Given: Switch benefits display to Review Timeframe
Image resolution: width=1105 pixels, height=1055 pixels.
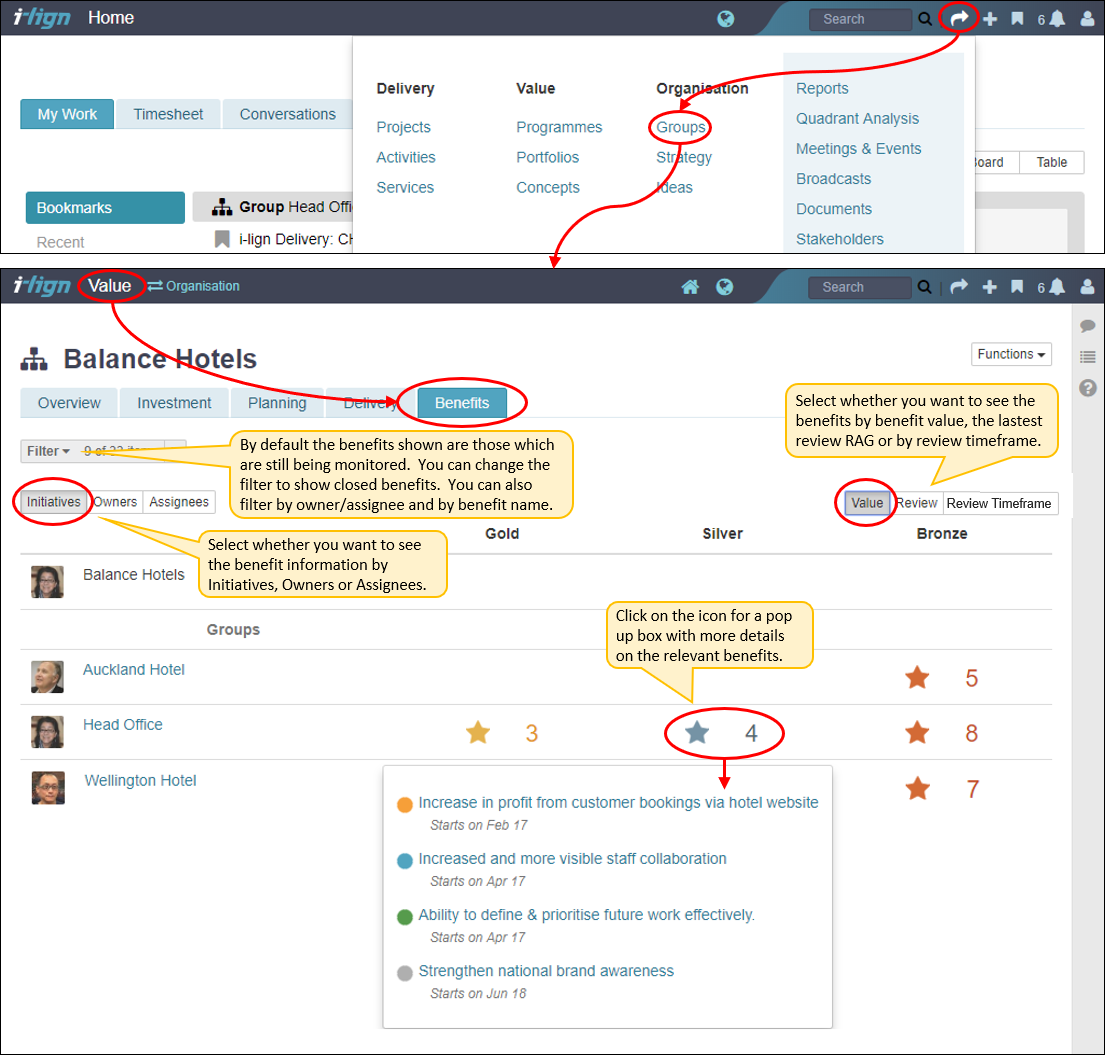Looking at the screenshot, I should pos(999,503).
